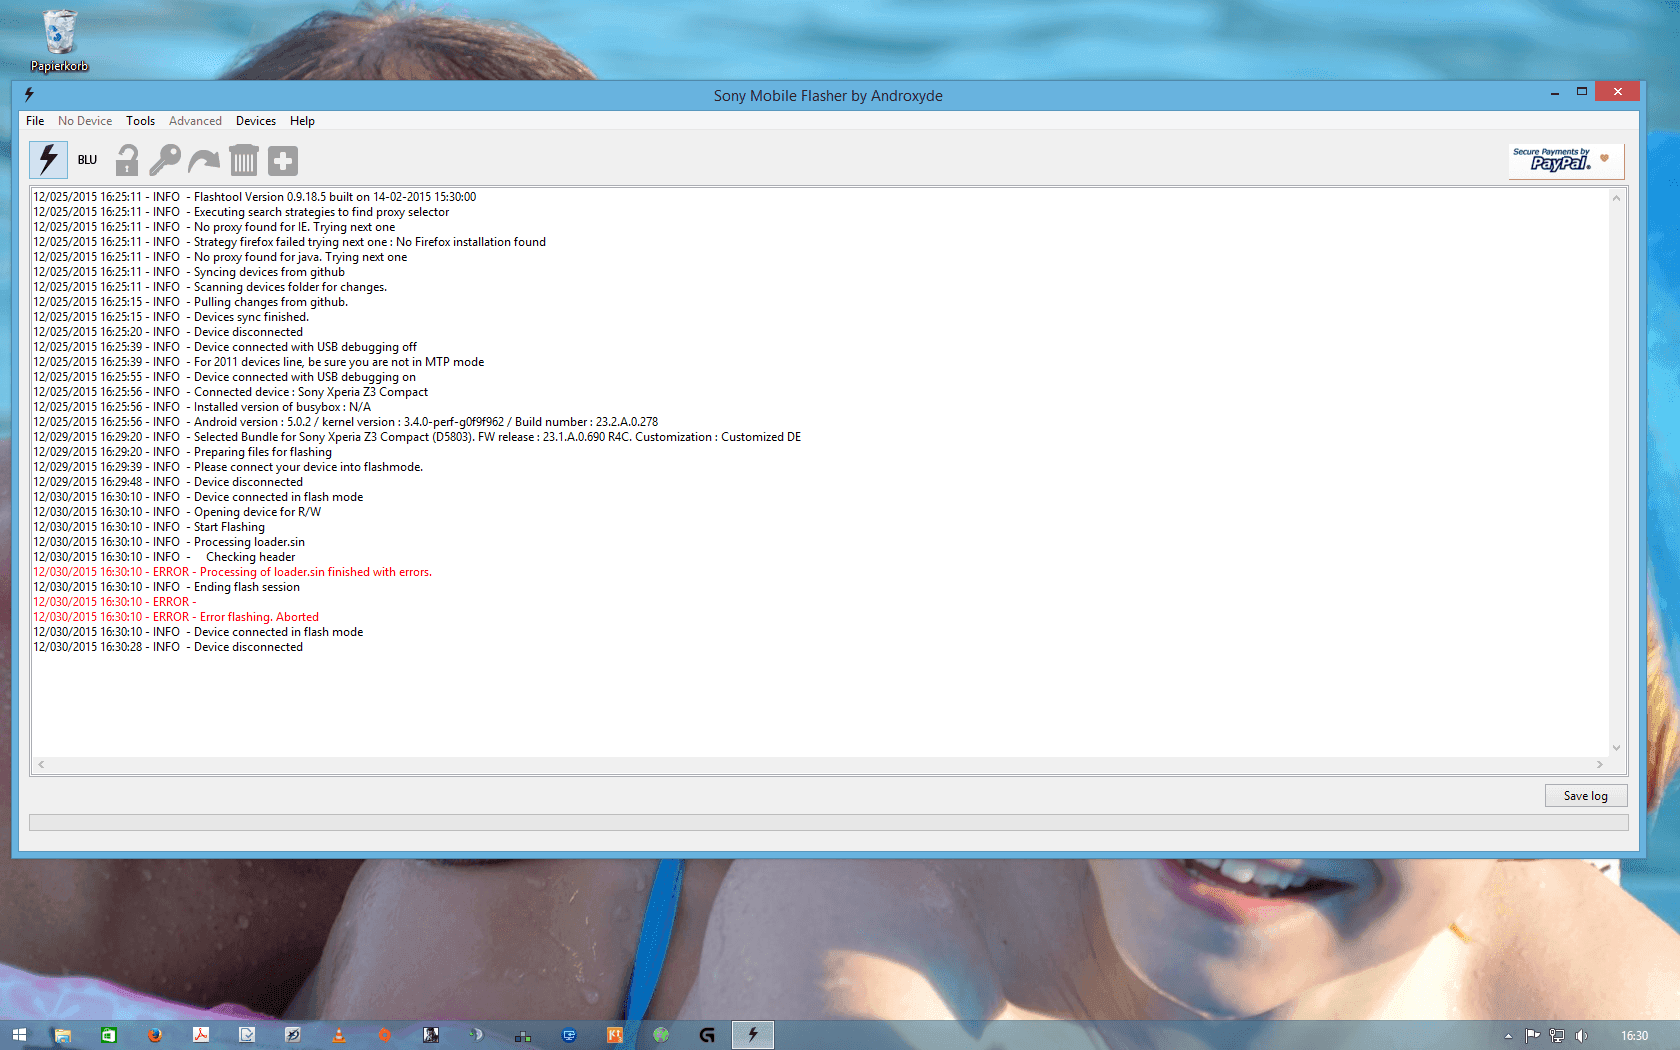Open the Devices menu

click(256, 121)
